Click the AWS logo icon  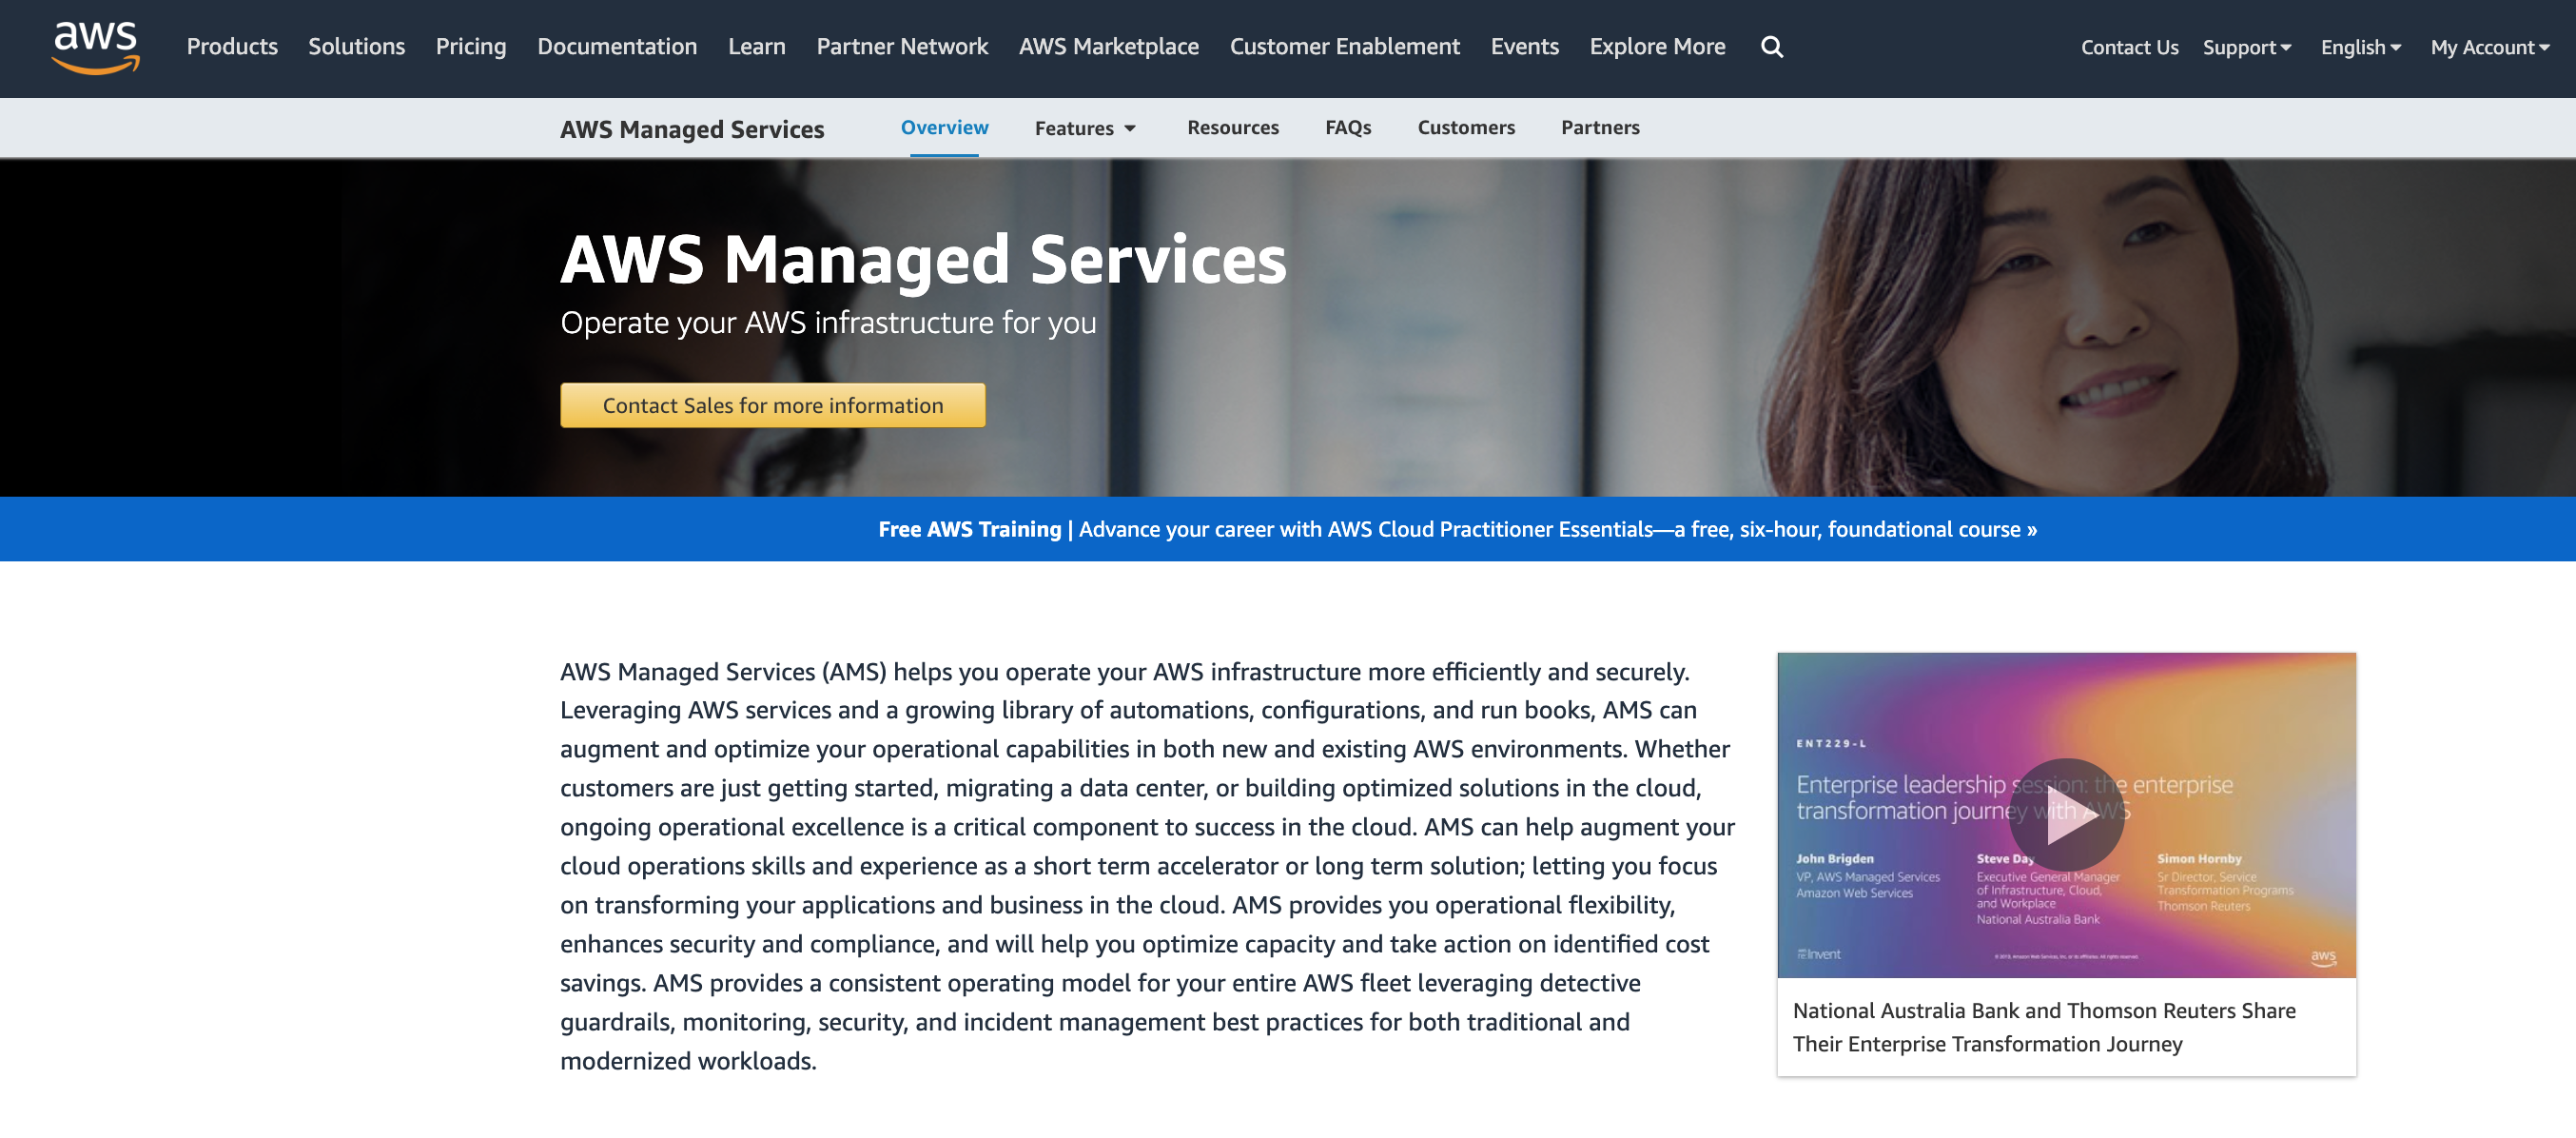[92, 46]
